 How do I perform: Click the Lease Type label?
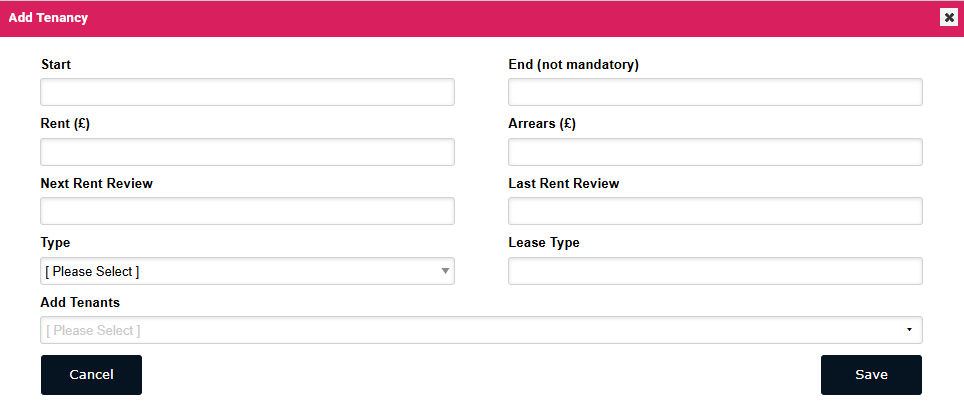(x=544, y=243)
